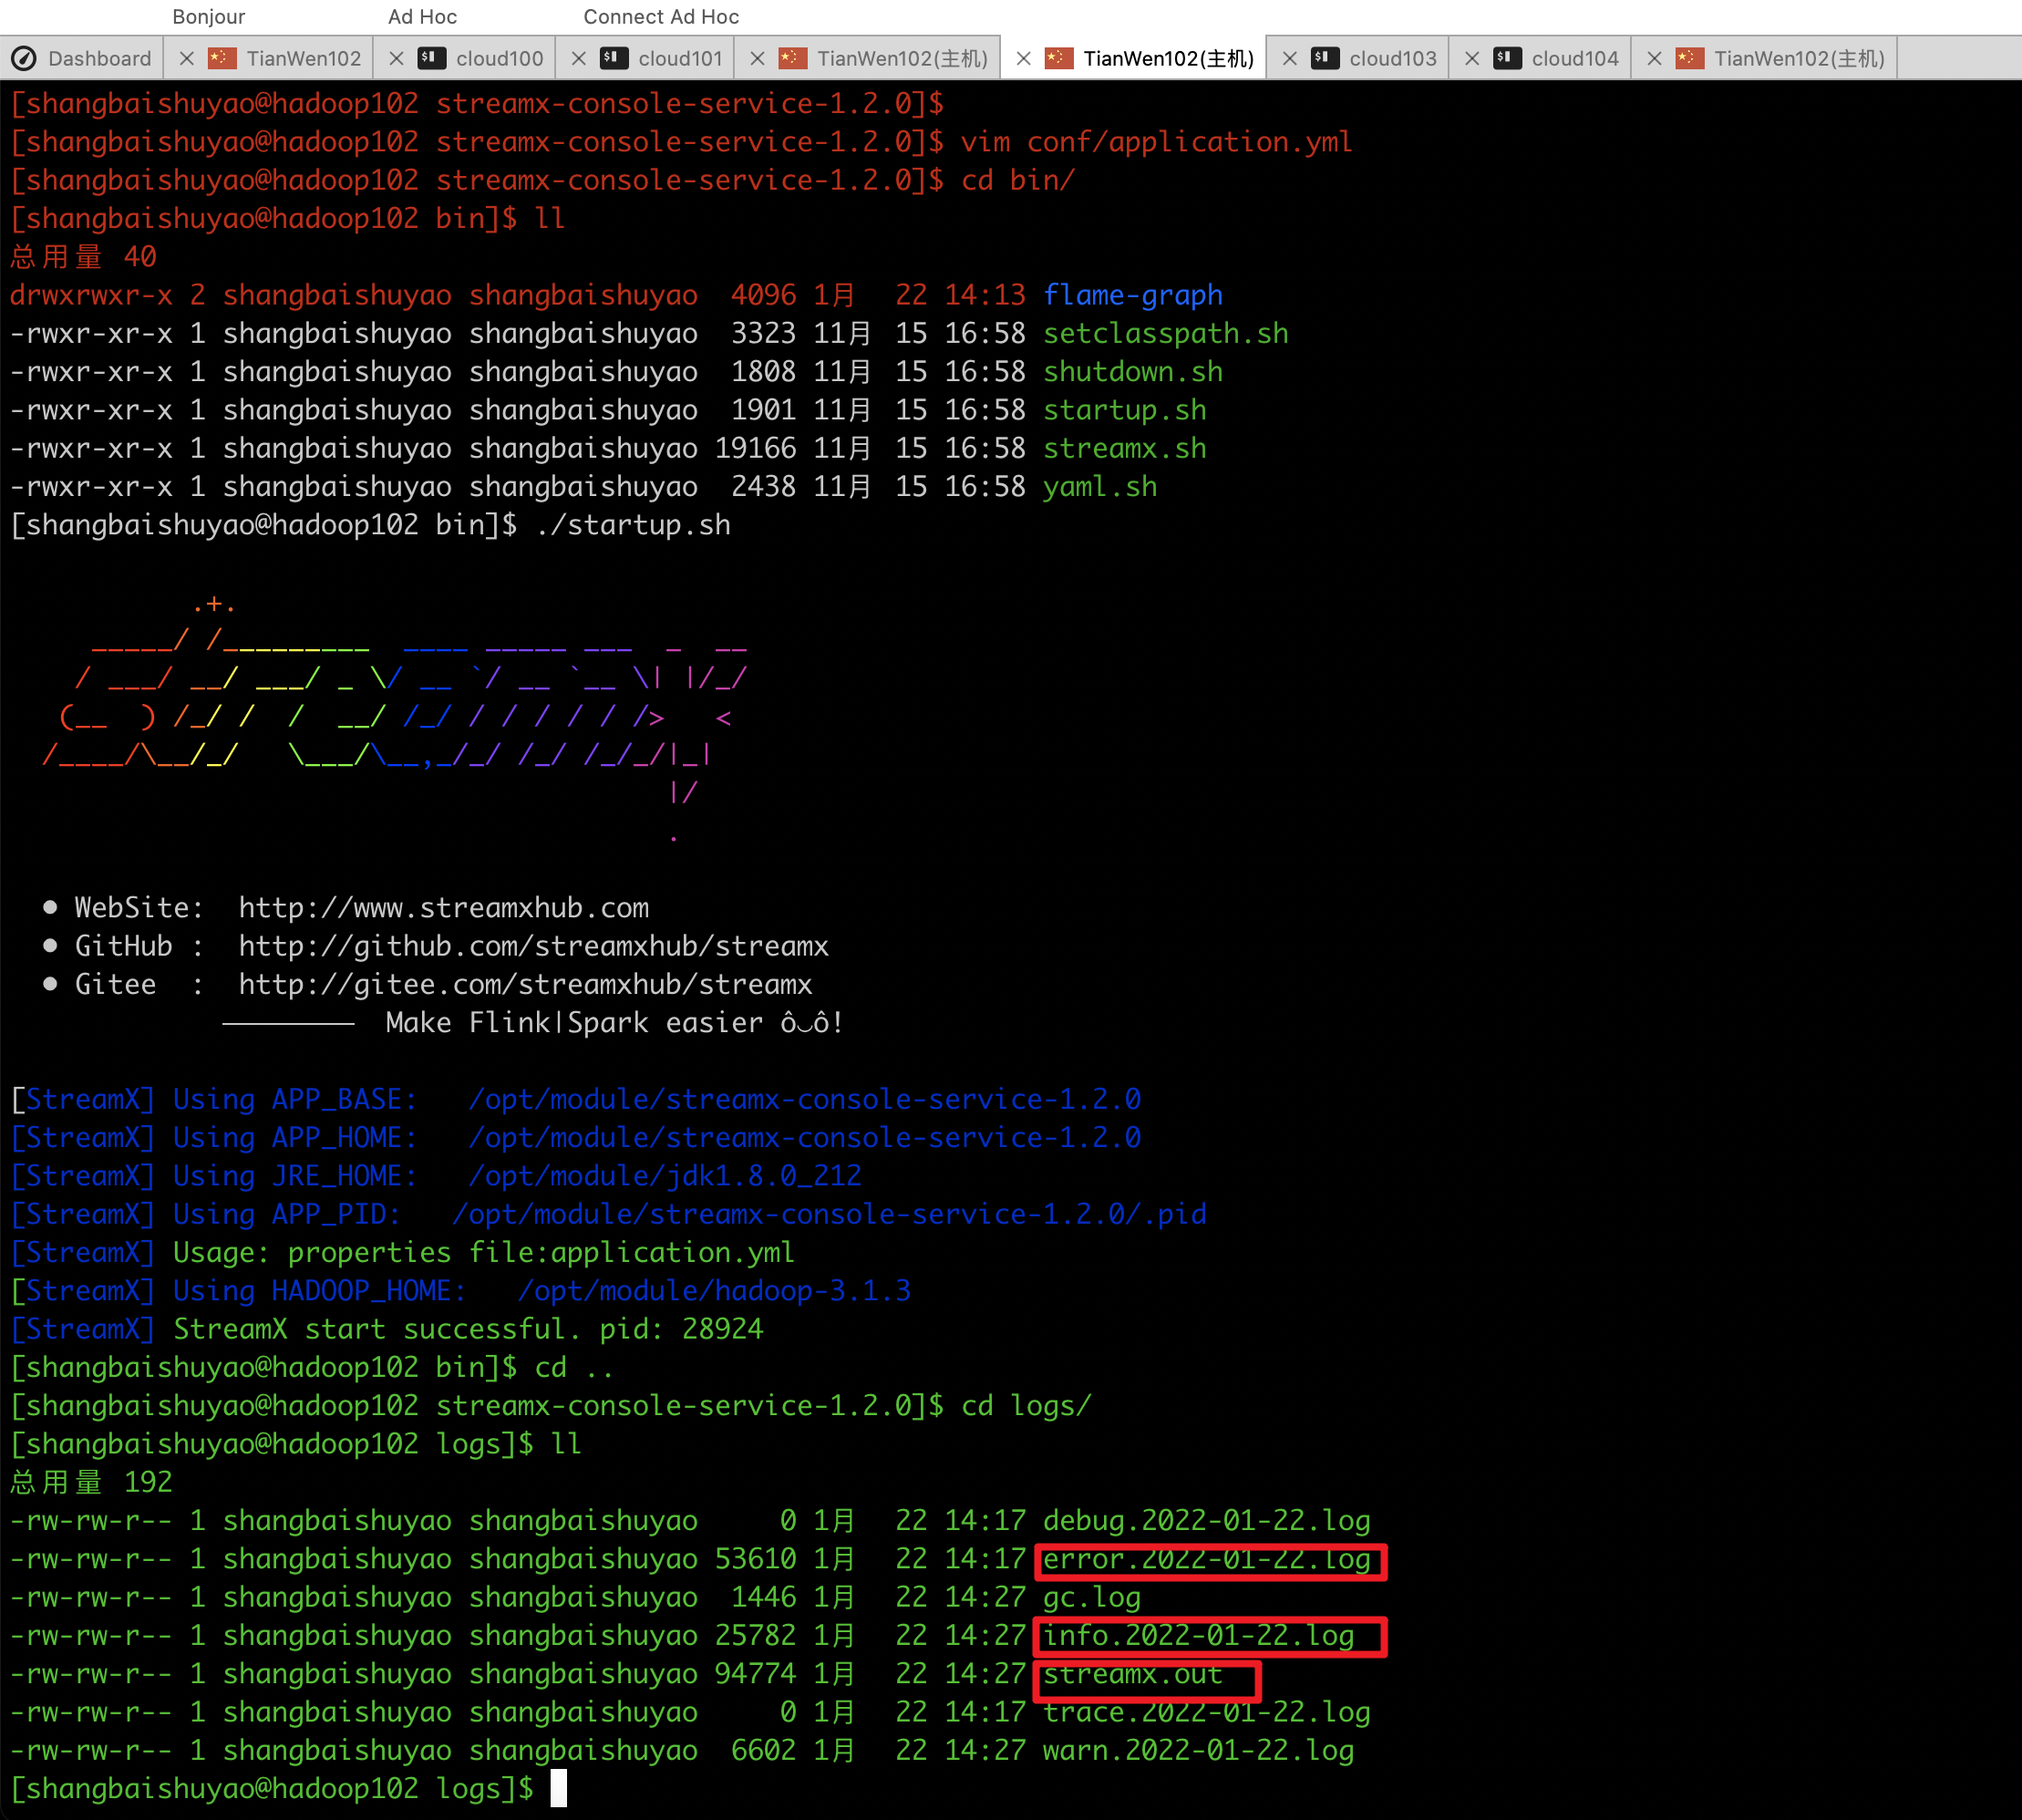The height and width of the screenshot is (1820, 2022).
Task: Click flag icon on the active TianWen102(主机) tab
Action: click(1058, 57)
